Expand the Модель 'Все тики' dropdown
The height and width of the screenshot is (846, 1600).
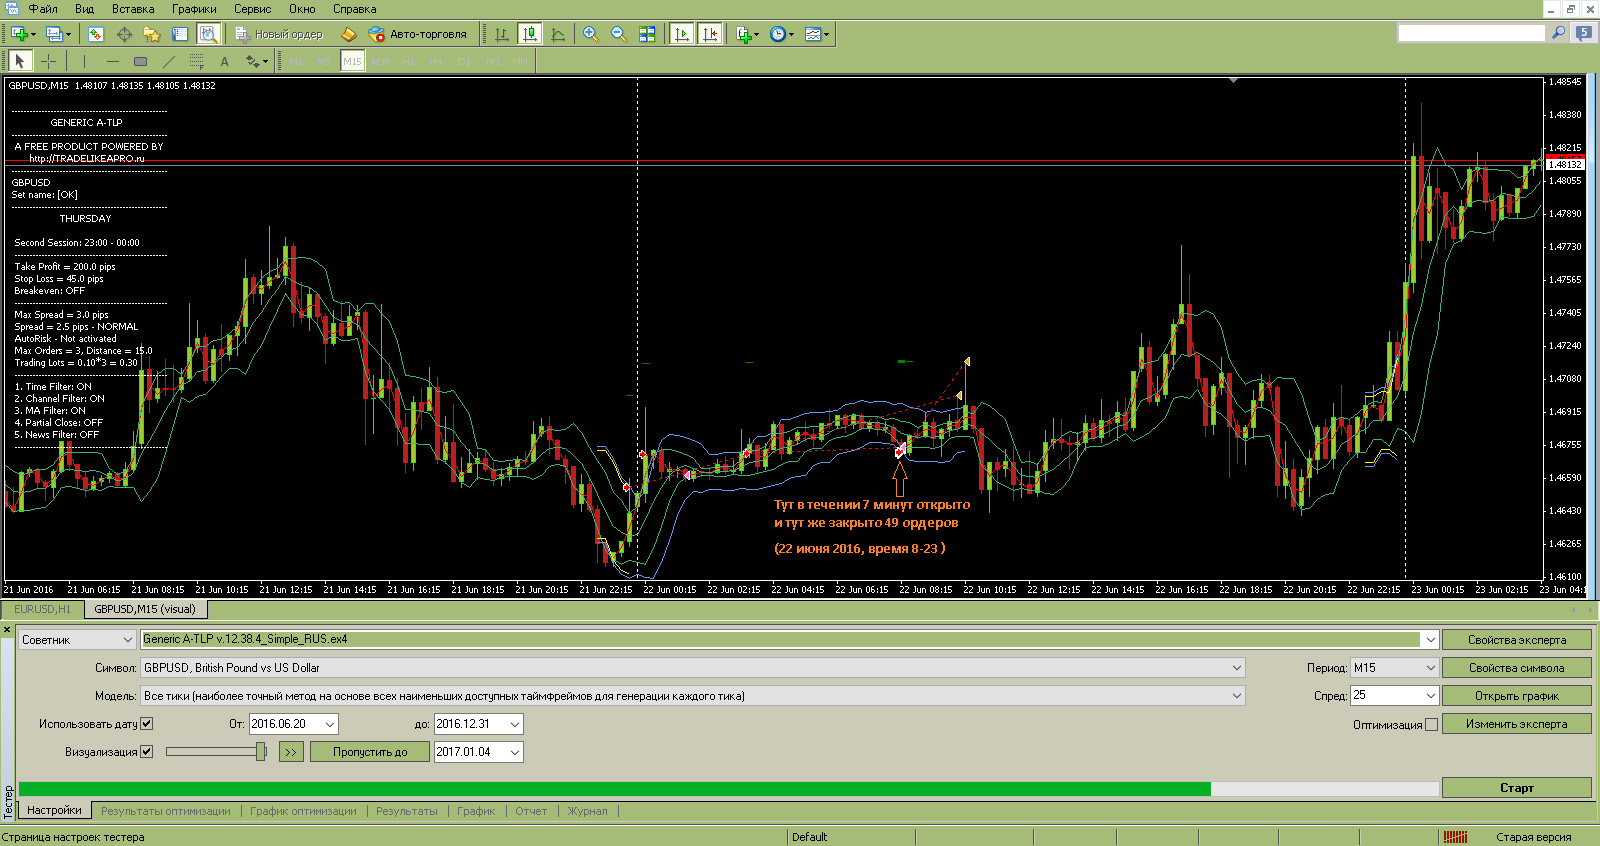tap(1236, 696)
